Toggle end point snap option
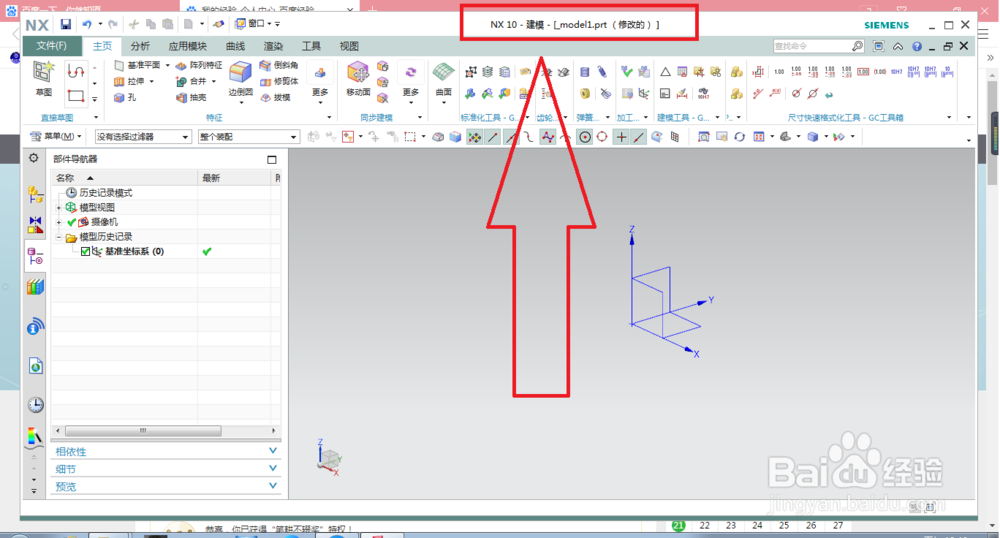1000x538 pixels. [492, 137]
